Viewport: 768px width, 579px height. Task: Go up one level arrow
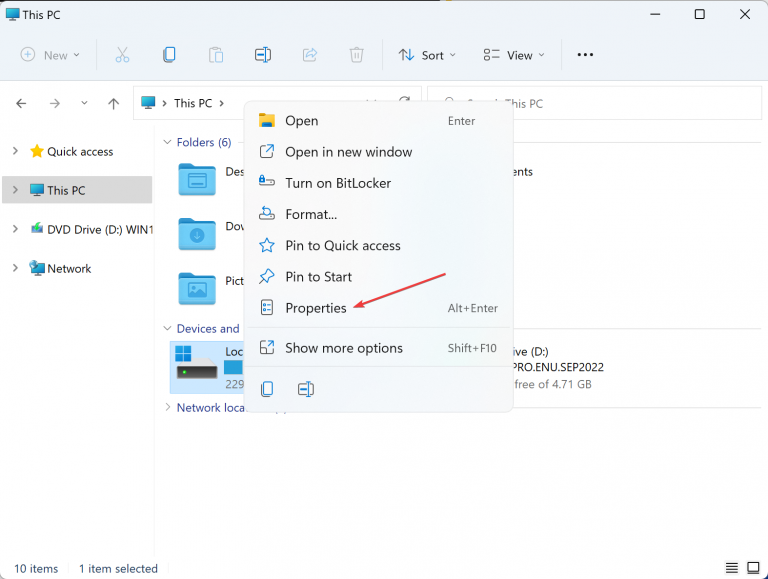[113, 103]
